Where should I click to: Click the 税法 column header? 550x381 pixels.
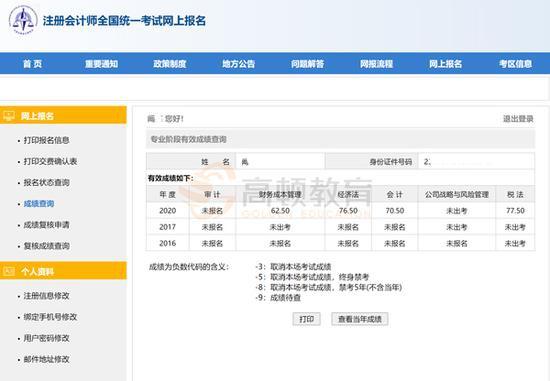[515, 194]
